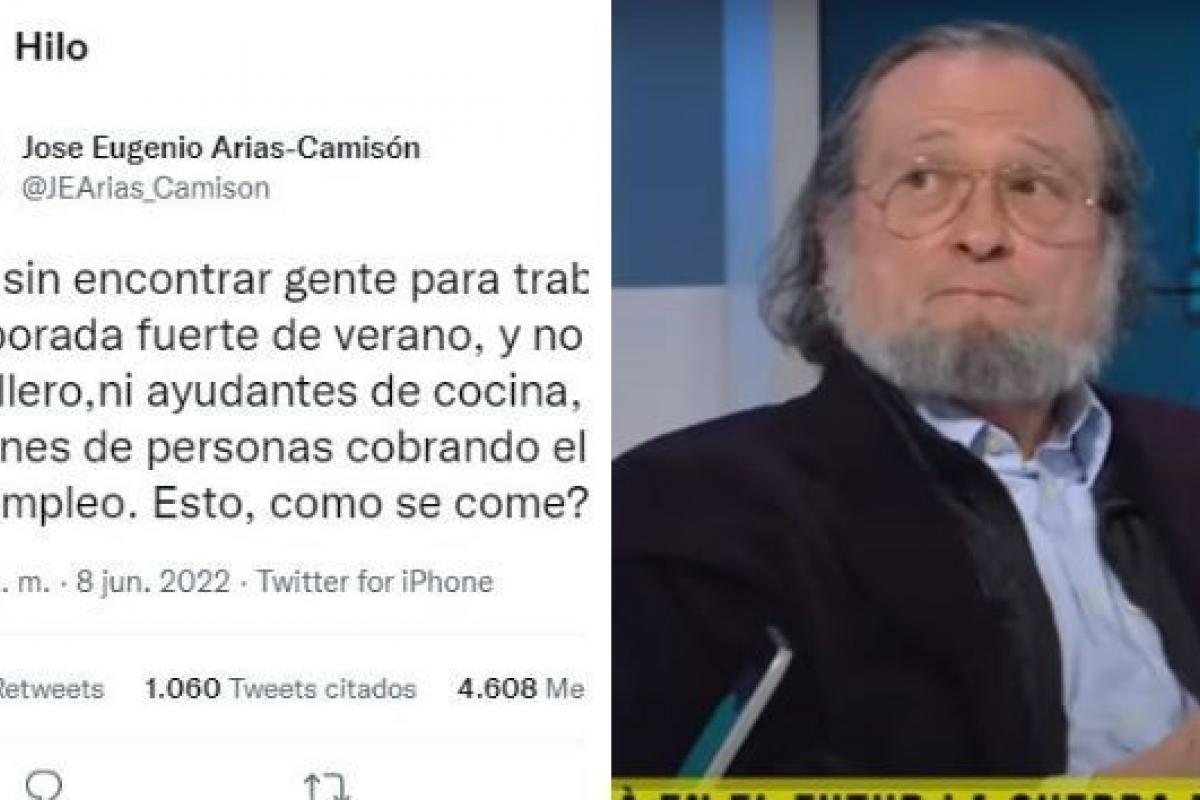View the Retweets list
The image size is (1200, 800).
[x=50, y=689]
